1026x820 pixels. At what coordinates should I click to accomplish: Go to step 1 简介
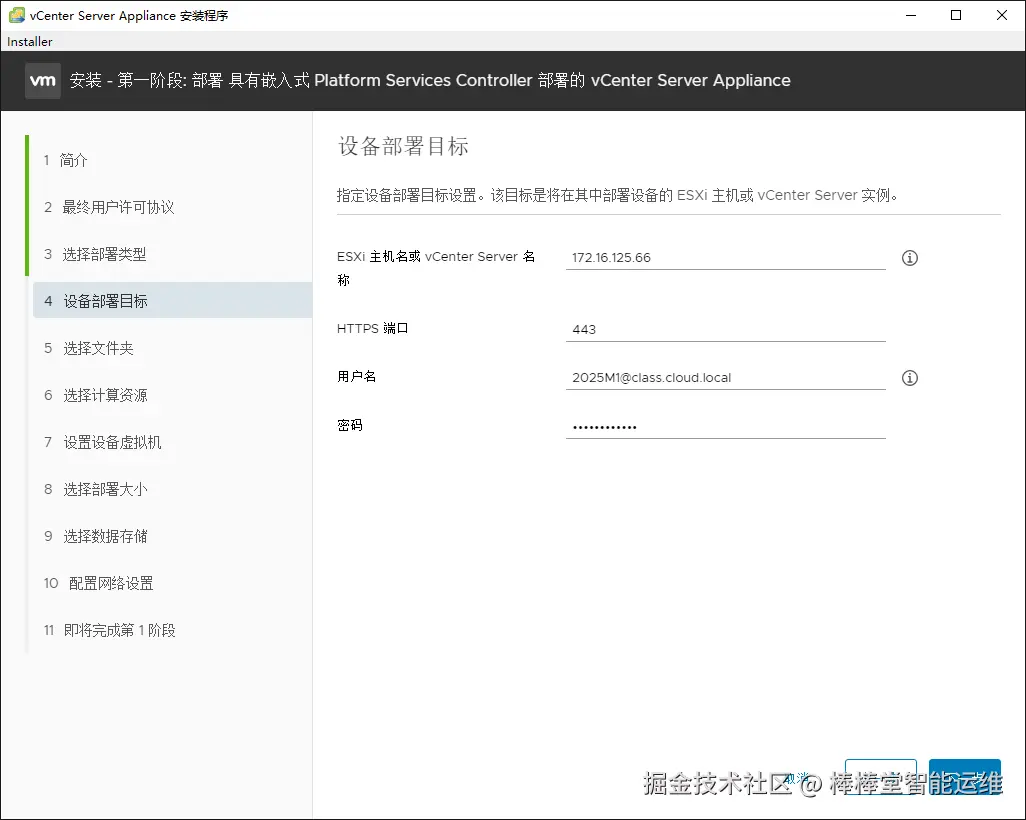tap(65, 160)
